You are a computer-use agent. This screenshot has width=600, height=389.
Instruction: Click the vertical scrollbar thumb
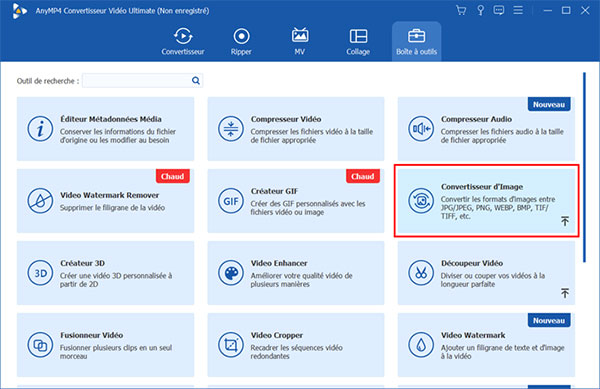pyautogui.click(x=584, y=167)
